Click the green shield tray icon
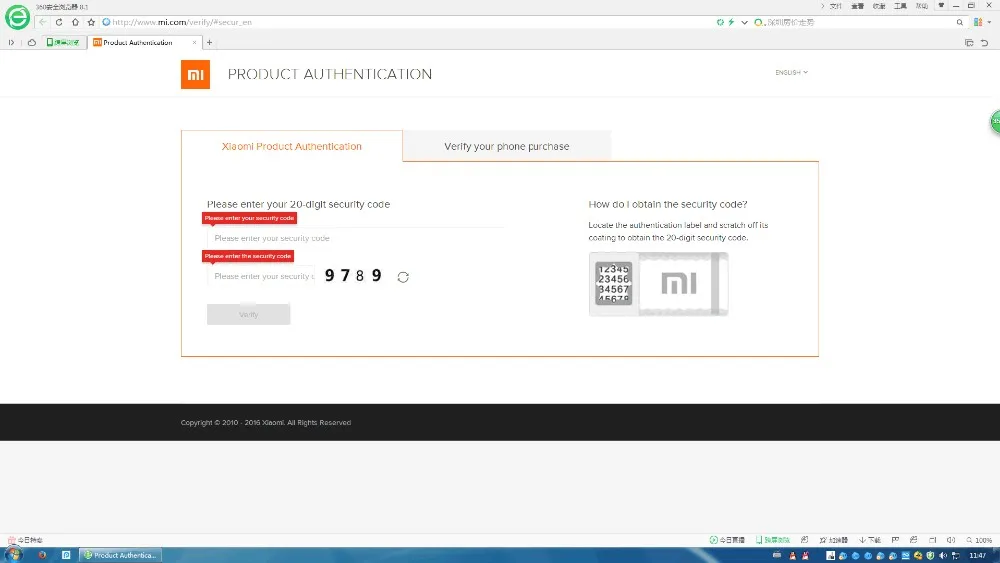 pyautogui.click(x=930, y=555)
